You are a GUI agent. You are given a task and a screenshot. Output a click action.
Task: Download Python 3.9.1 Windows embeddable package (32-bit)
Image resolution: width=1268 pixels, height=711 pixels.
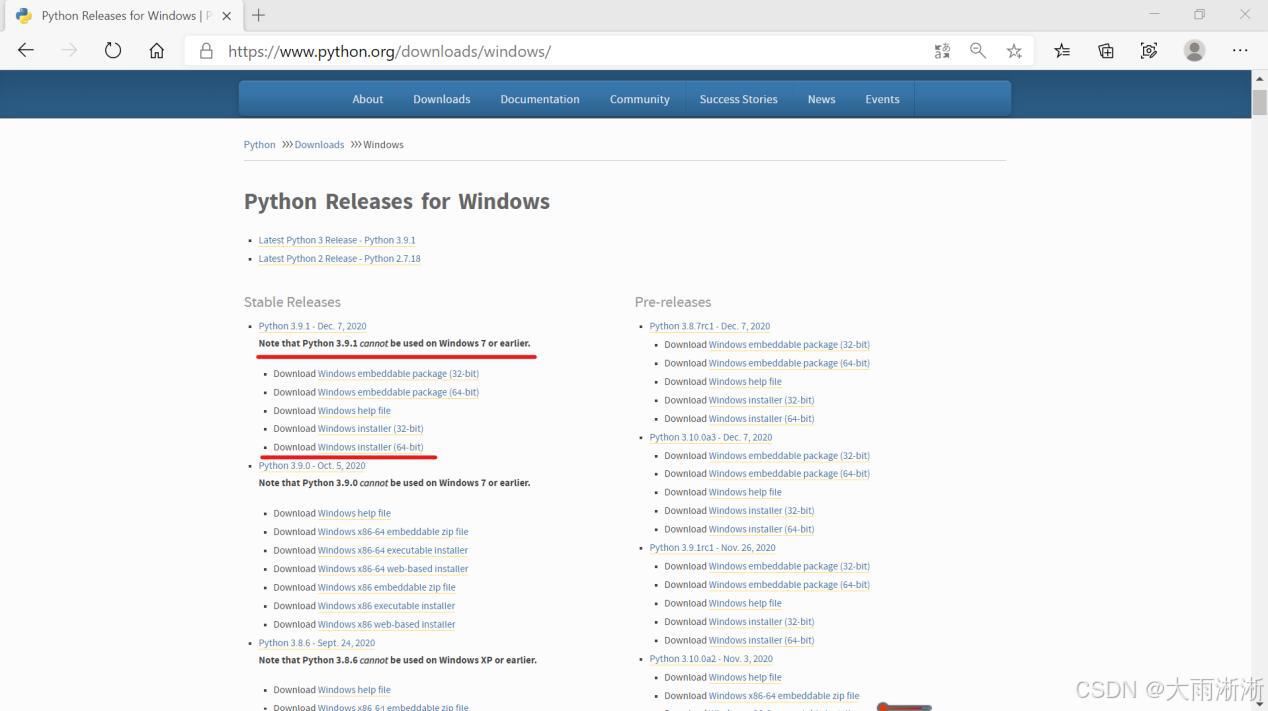(x=398, y=374)
